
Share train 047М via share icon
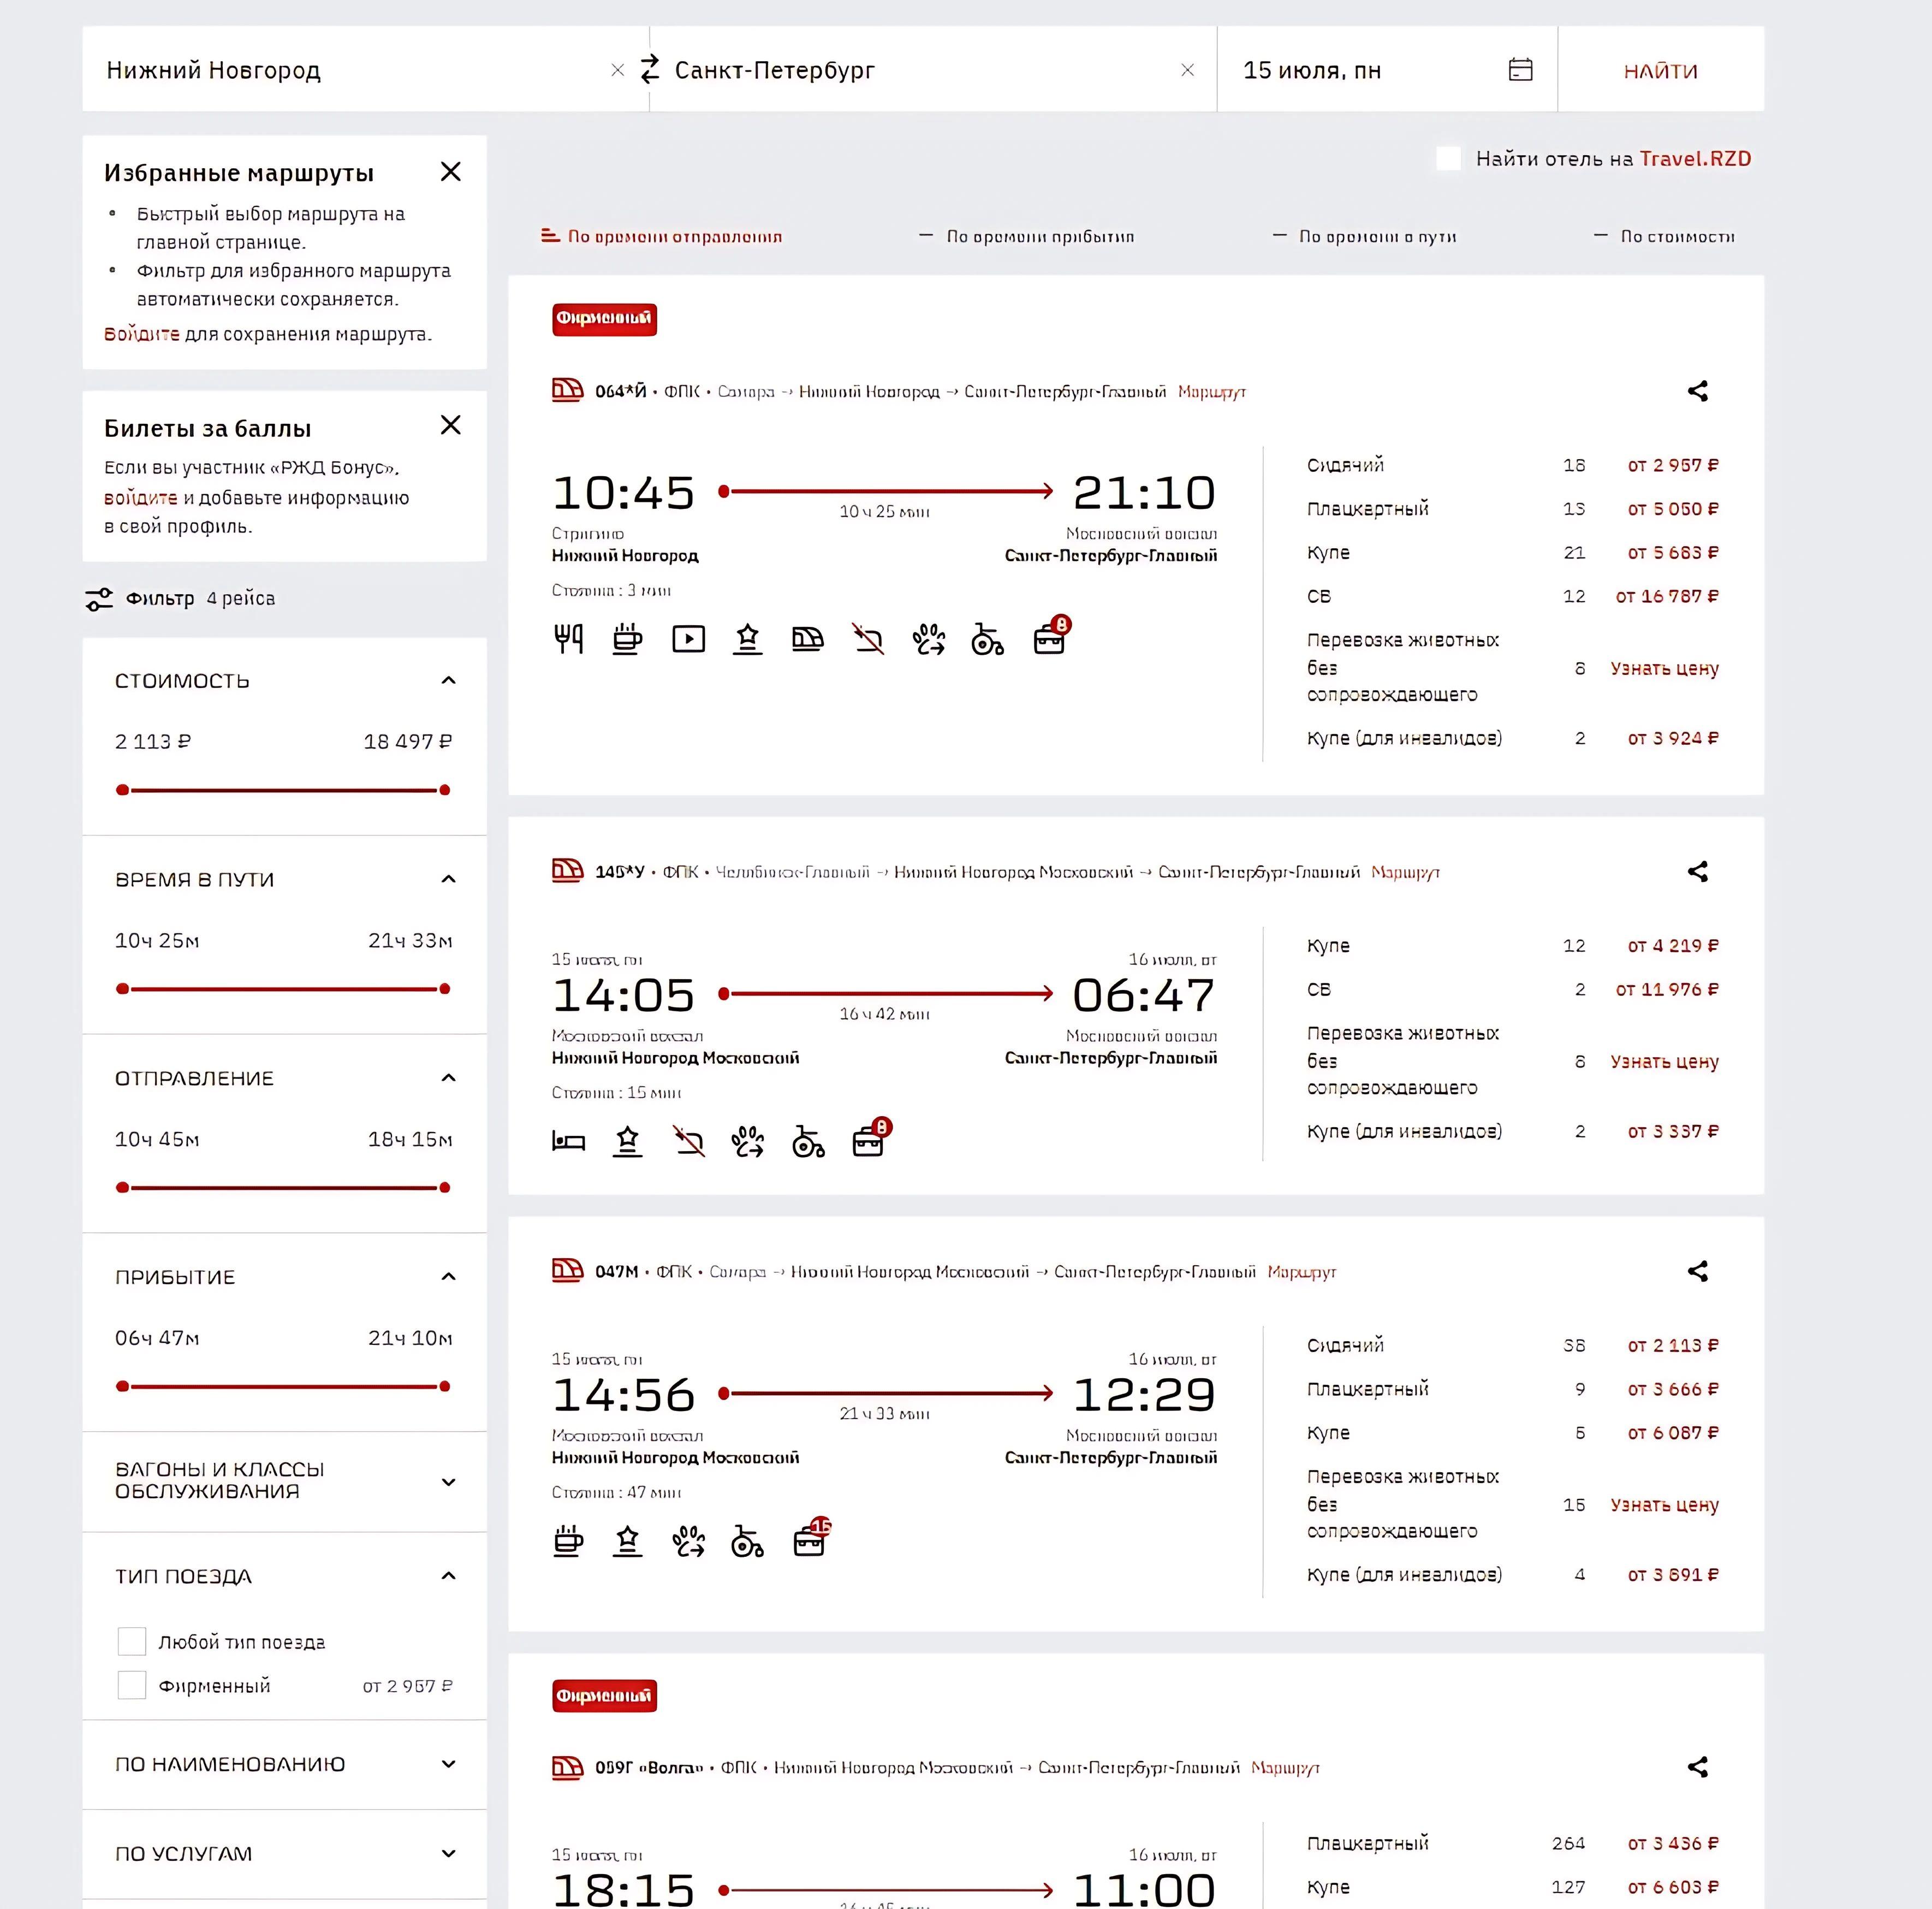point(1697,1271)
